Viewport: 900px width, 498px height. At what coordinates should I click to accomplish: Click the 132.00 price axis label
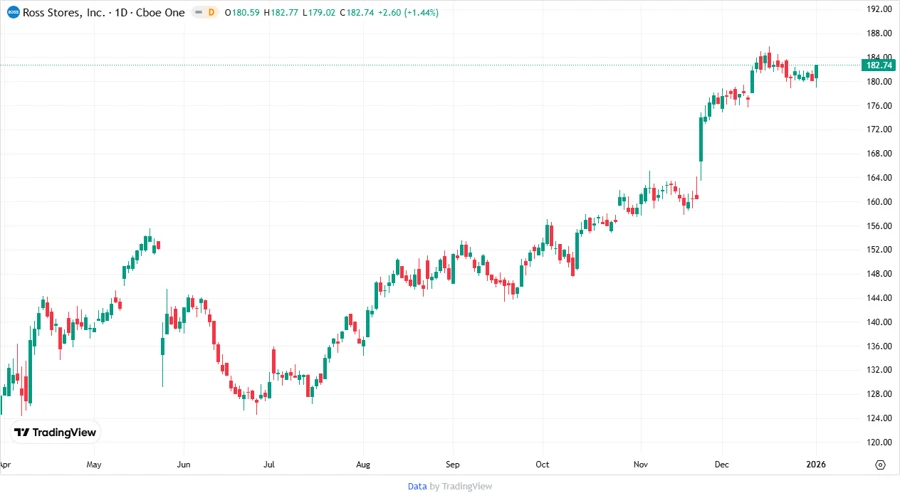point(879,369)
